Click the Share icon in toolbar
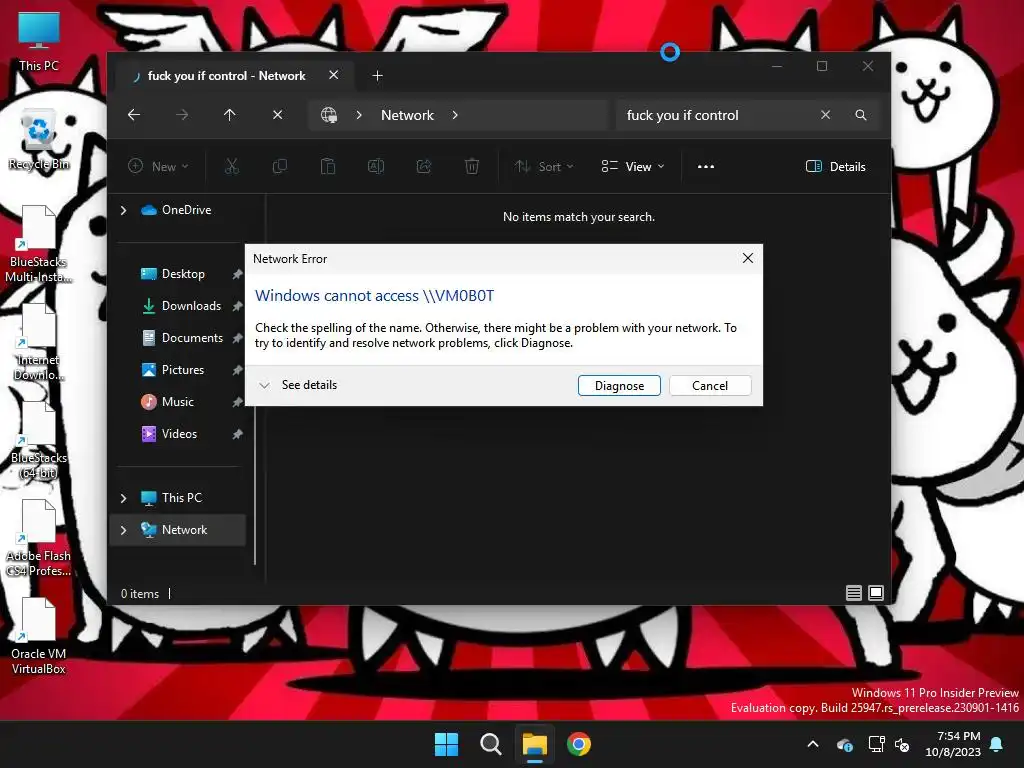The height and width of the screenshot is (768, 1024). 424,167
